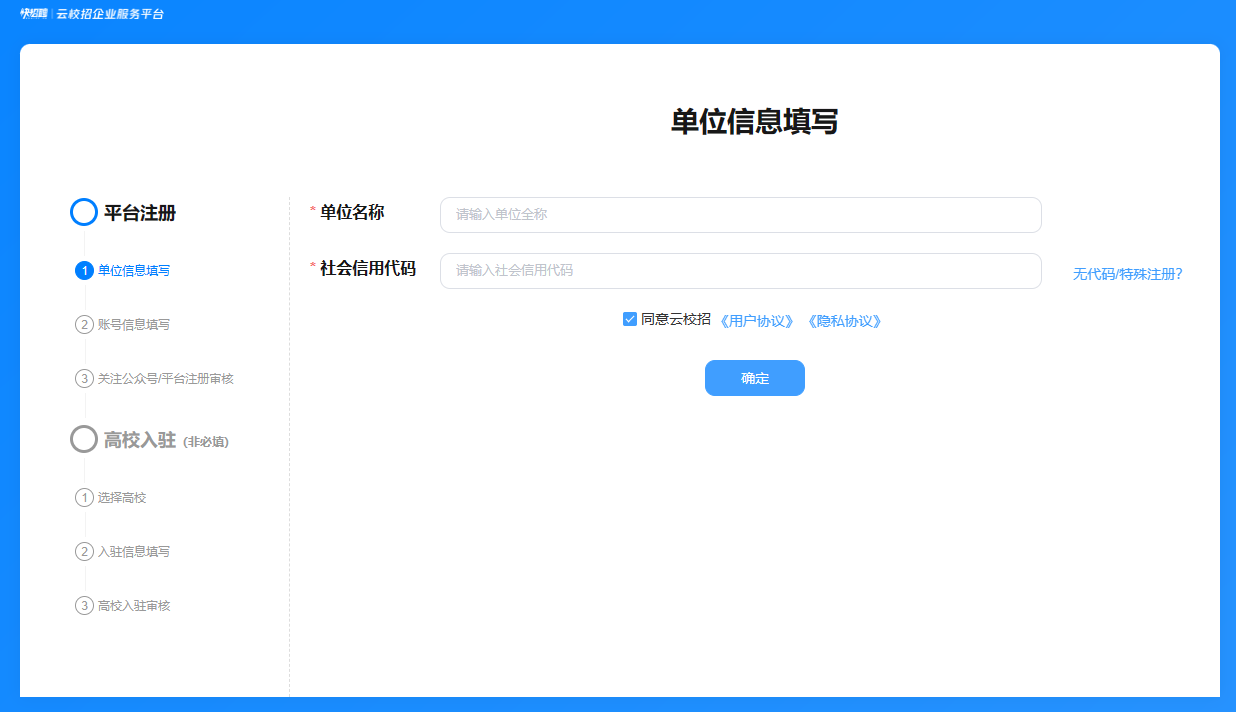Click the 平台注册 circle icon
The image size is (1236, 712).
[x=84, y=212]
